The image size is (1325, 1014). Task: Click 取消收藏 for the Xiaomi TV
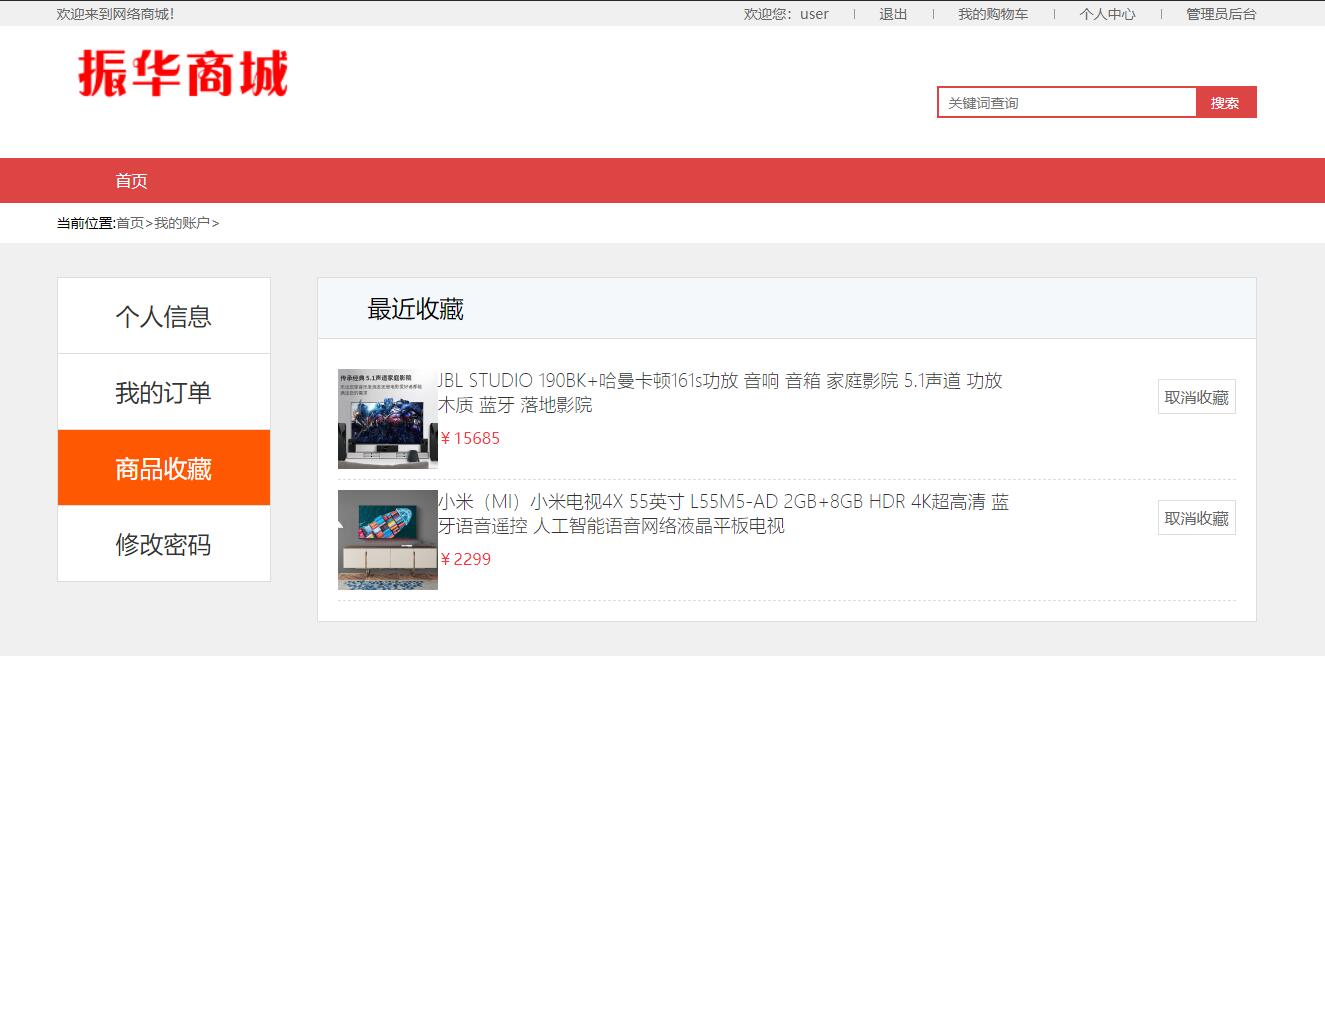(x=1196, y=517)
